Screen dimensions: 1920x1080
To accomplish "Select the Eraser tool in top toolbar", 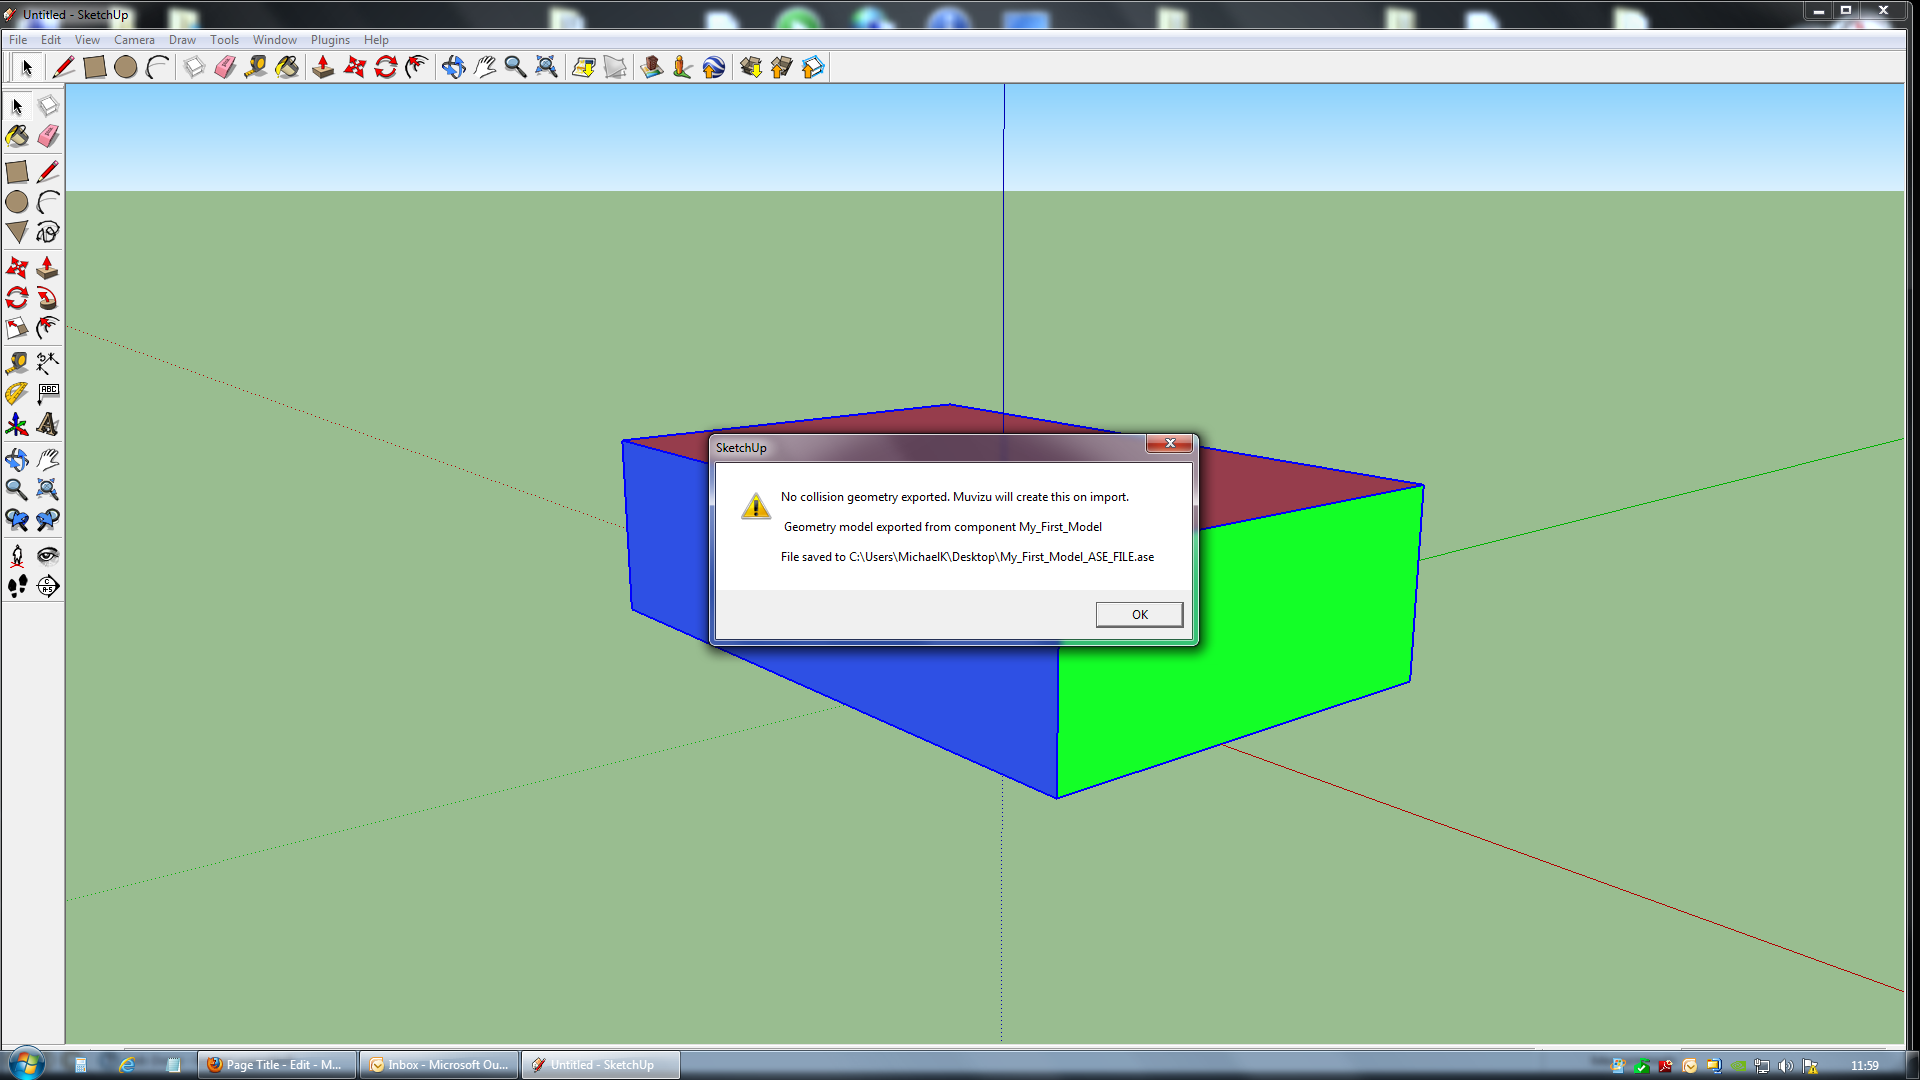I will point(225,67).
